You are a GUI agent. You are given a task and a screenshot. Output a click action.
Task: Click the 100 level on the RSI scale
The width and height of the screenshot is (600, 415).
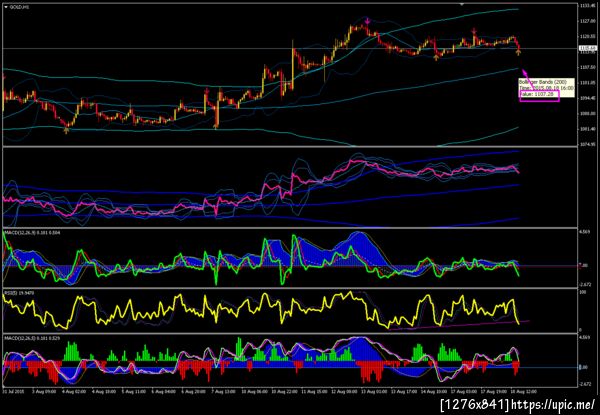[584, 293]
